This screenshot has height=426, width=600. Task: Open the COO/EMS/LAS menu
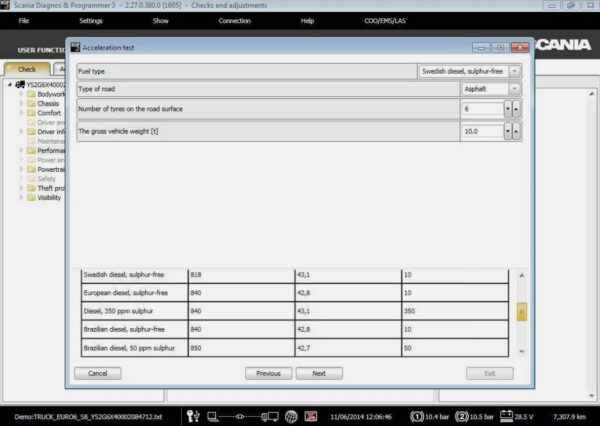[385, 21]
